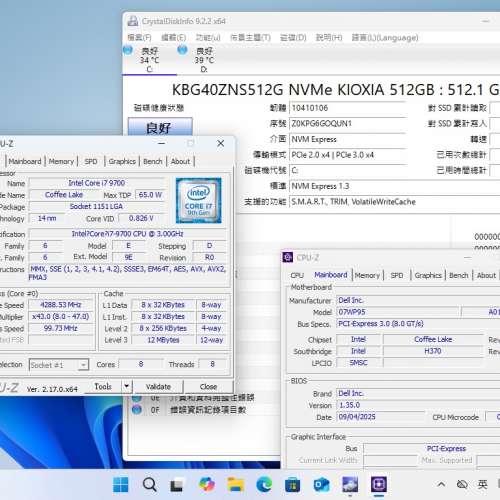The width and height of the screenshot is (500, 500).
Task: Click the firmware field 10410106
Action: (347, 108)
